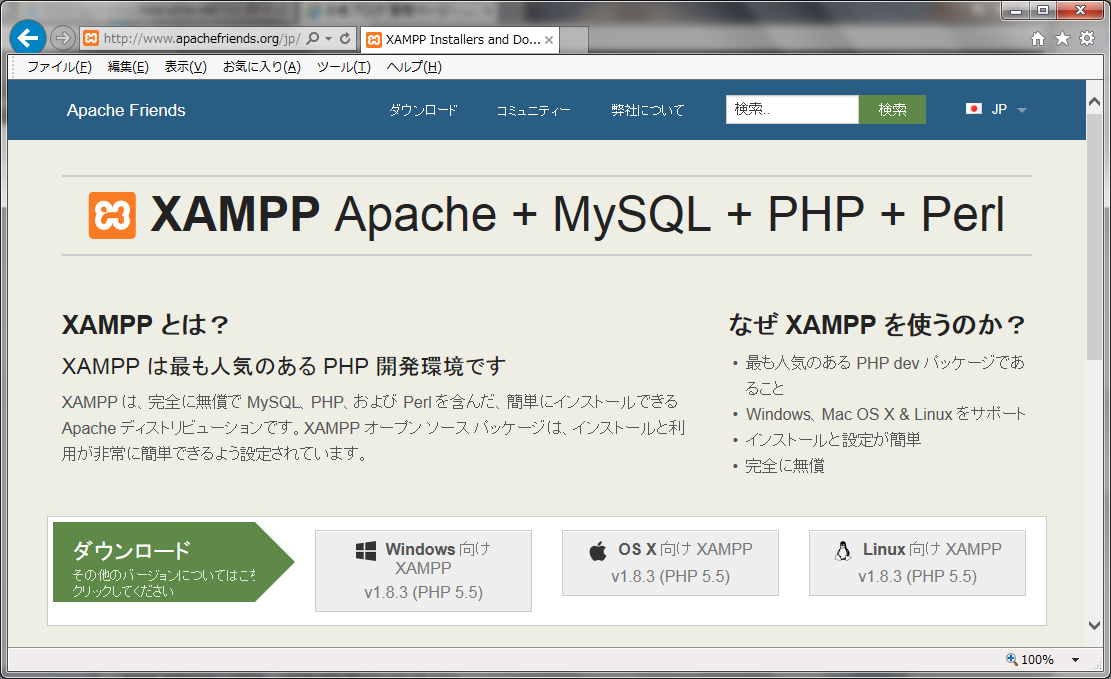Screen dimensions: 1111x679
Task: Click the Japan flag language icon
Action: tap(974, 109)
